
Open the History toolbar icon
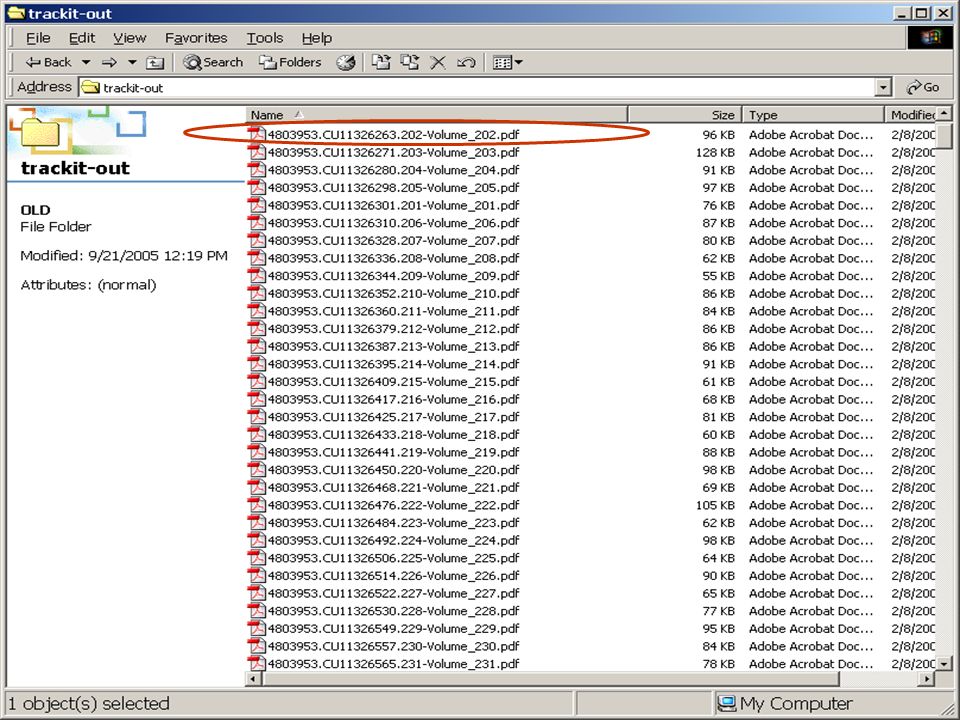click(x=346, y=62)
